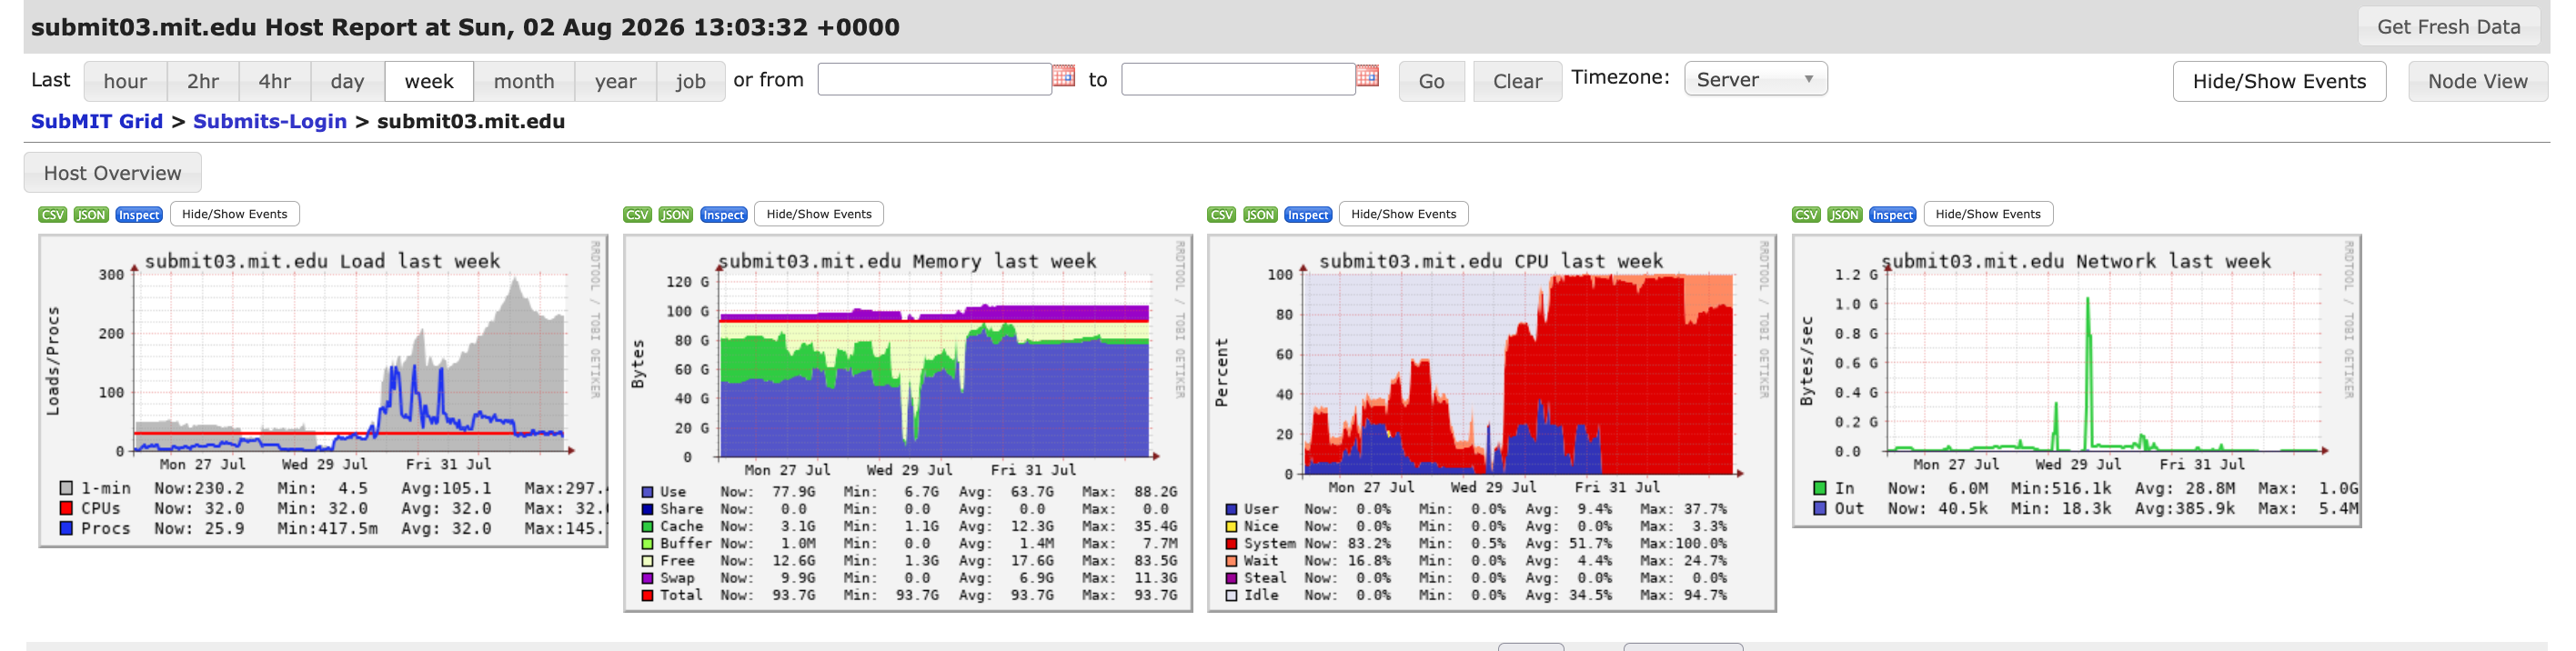
Task: Click the red CPUs legend swatch
Action: pos(66,508)
